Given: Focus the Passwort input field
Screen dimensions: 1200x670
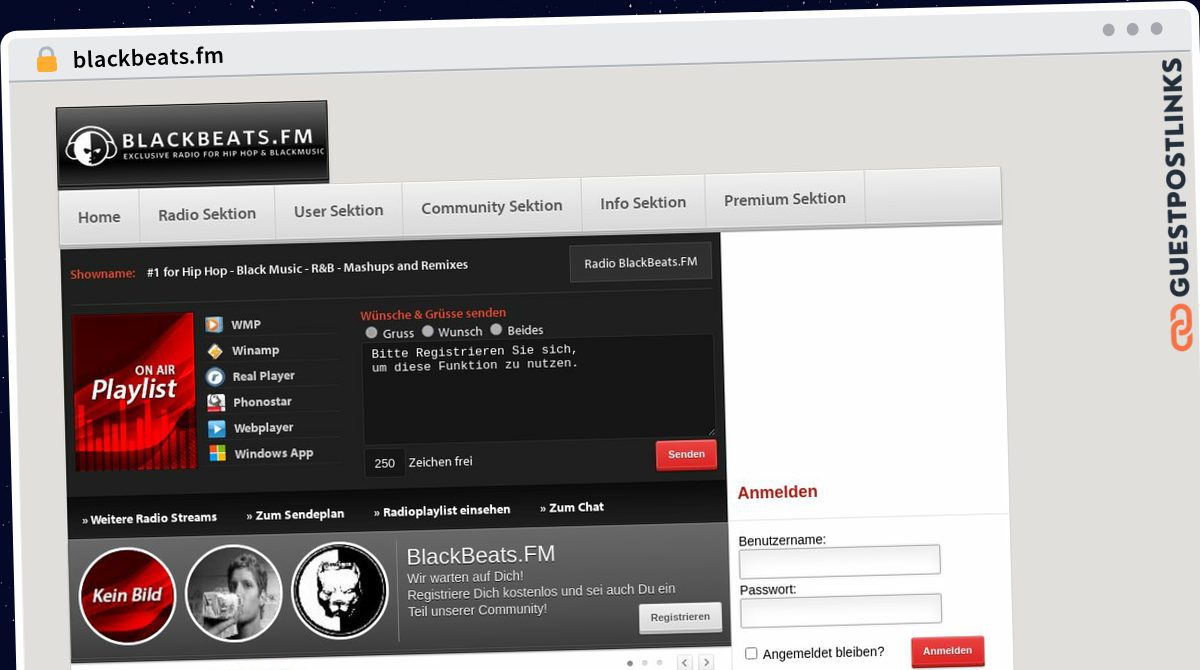Looking at the screenshot, I should (x=841, y=609).
